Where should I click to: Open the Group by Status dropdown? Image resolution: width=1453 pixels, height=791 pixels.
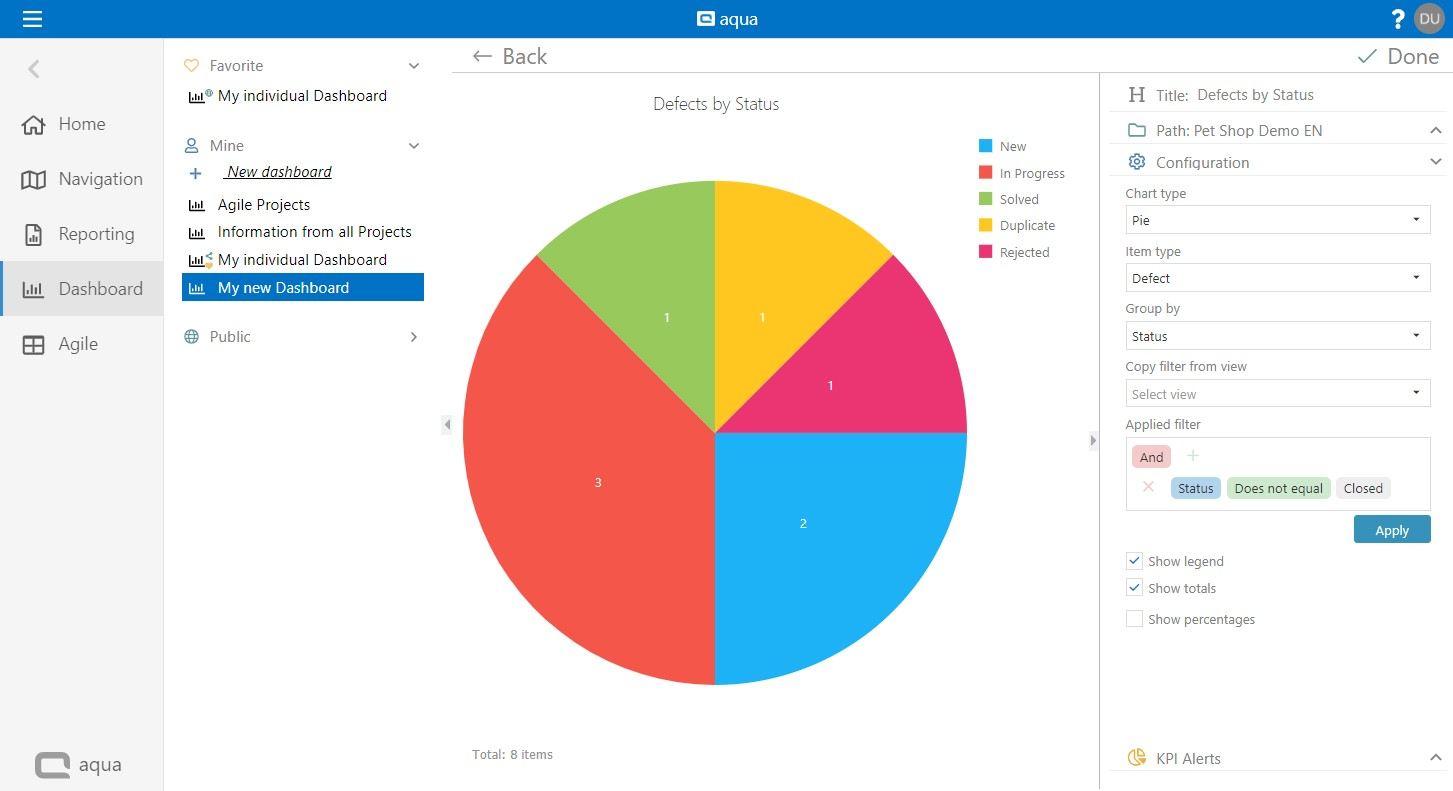pyautogui.click(x=1277, y=336)
